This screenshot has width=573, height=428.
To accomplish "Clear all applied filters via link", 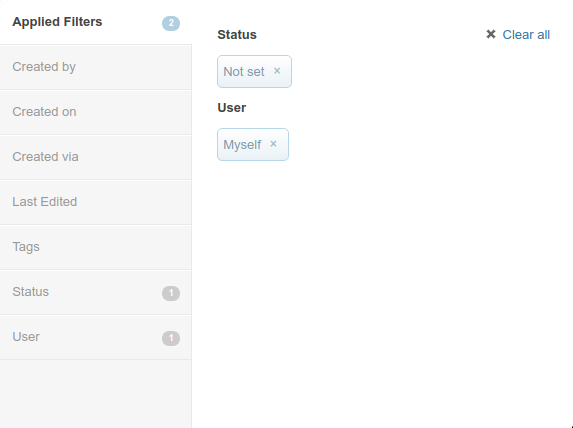I will pos(526,35).
